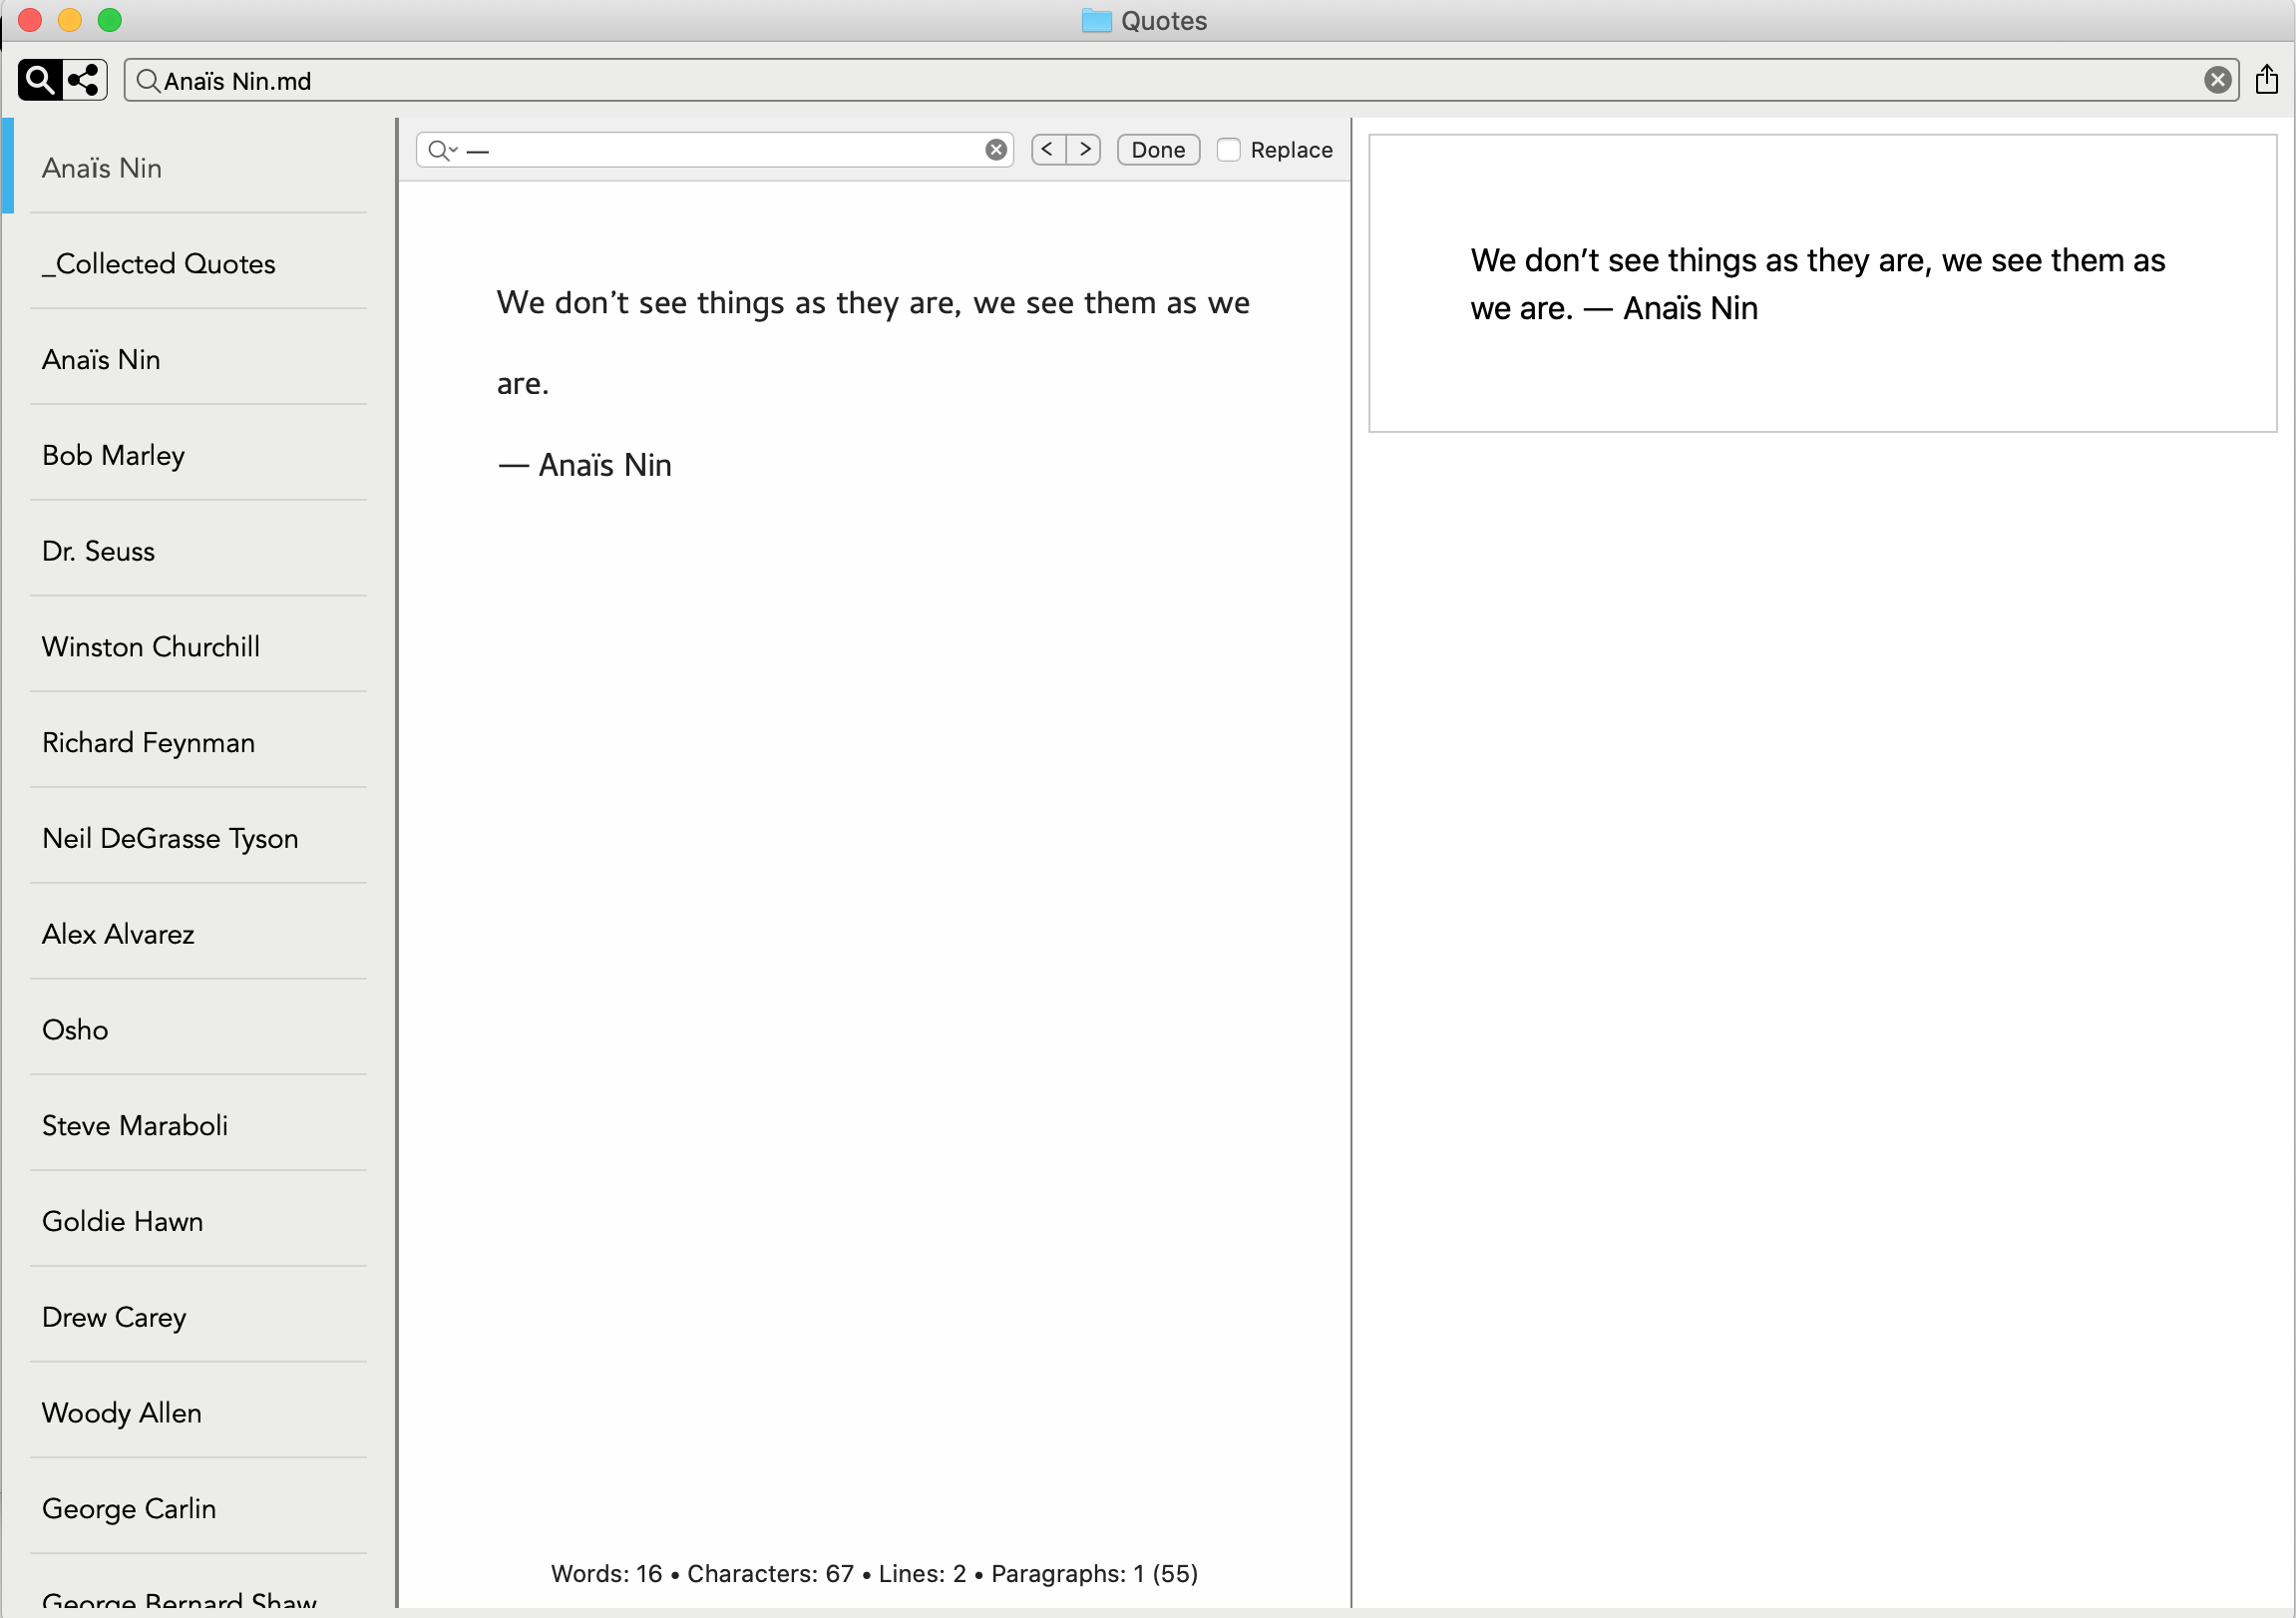Viewport: 2296px width, 1618px height.
Task: Click the export share icon at top right
Action: (2266, 80)
